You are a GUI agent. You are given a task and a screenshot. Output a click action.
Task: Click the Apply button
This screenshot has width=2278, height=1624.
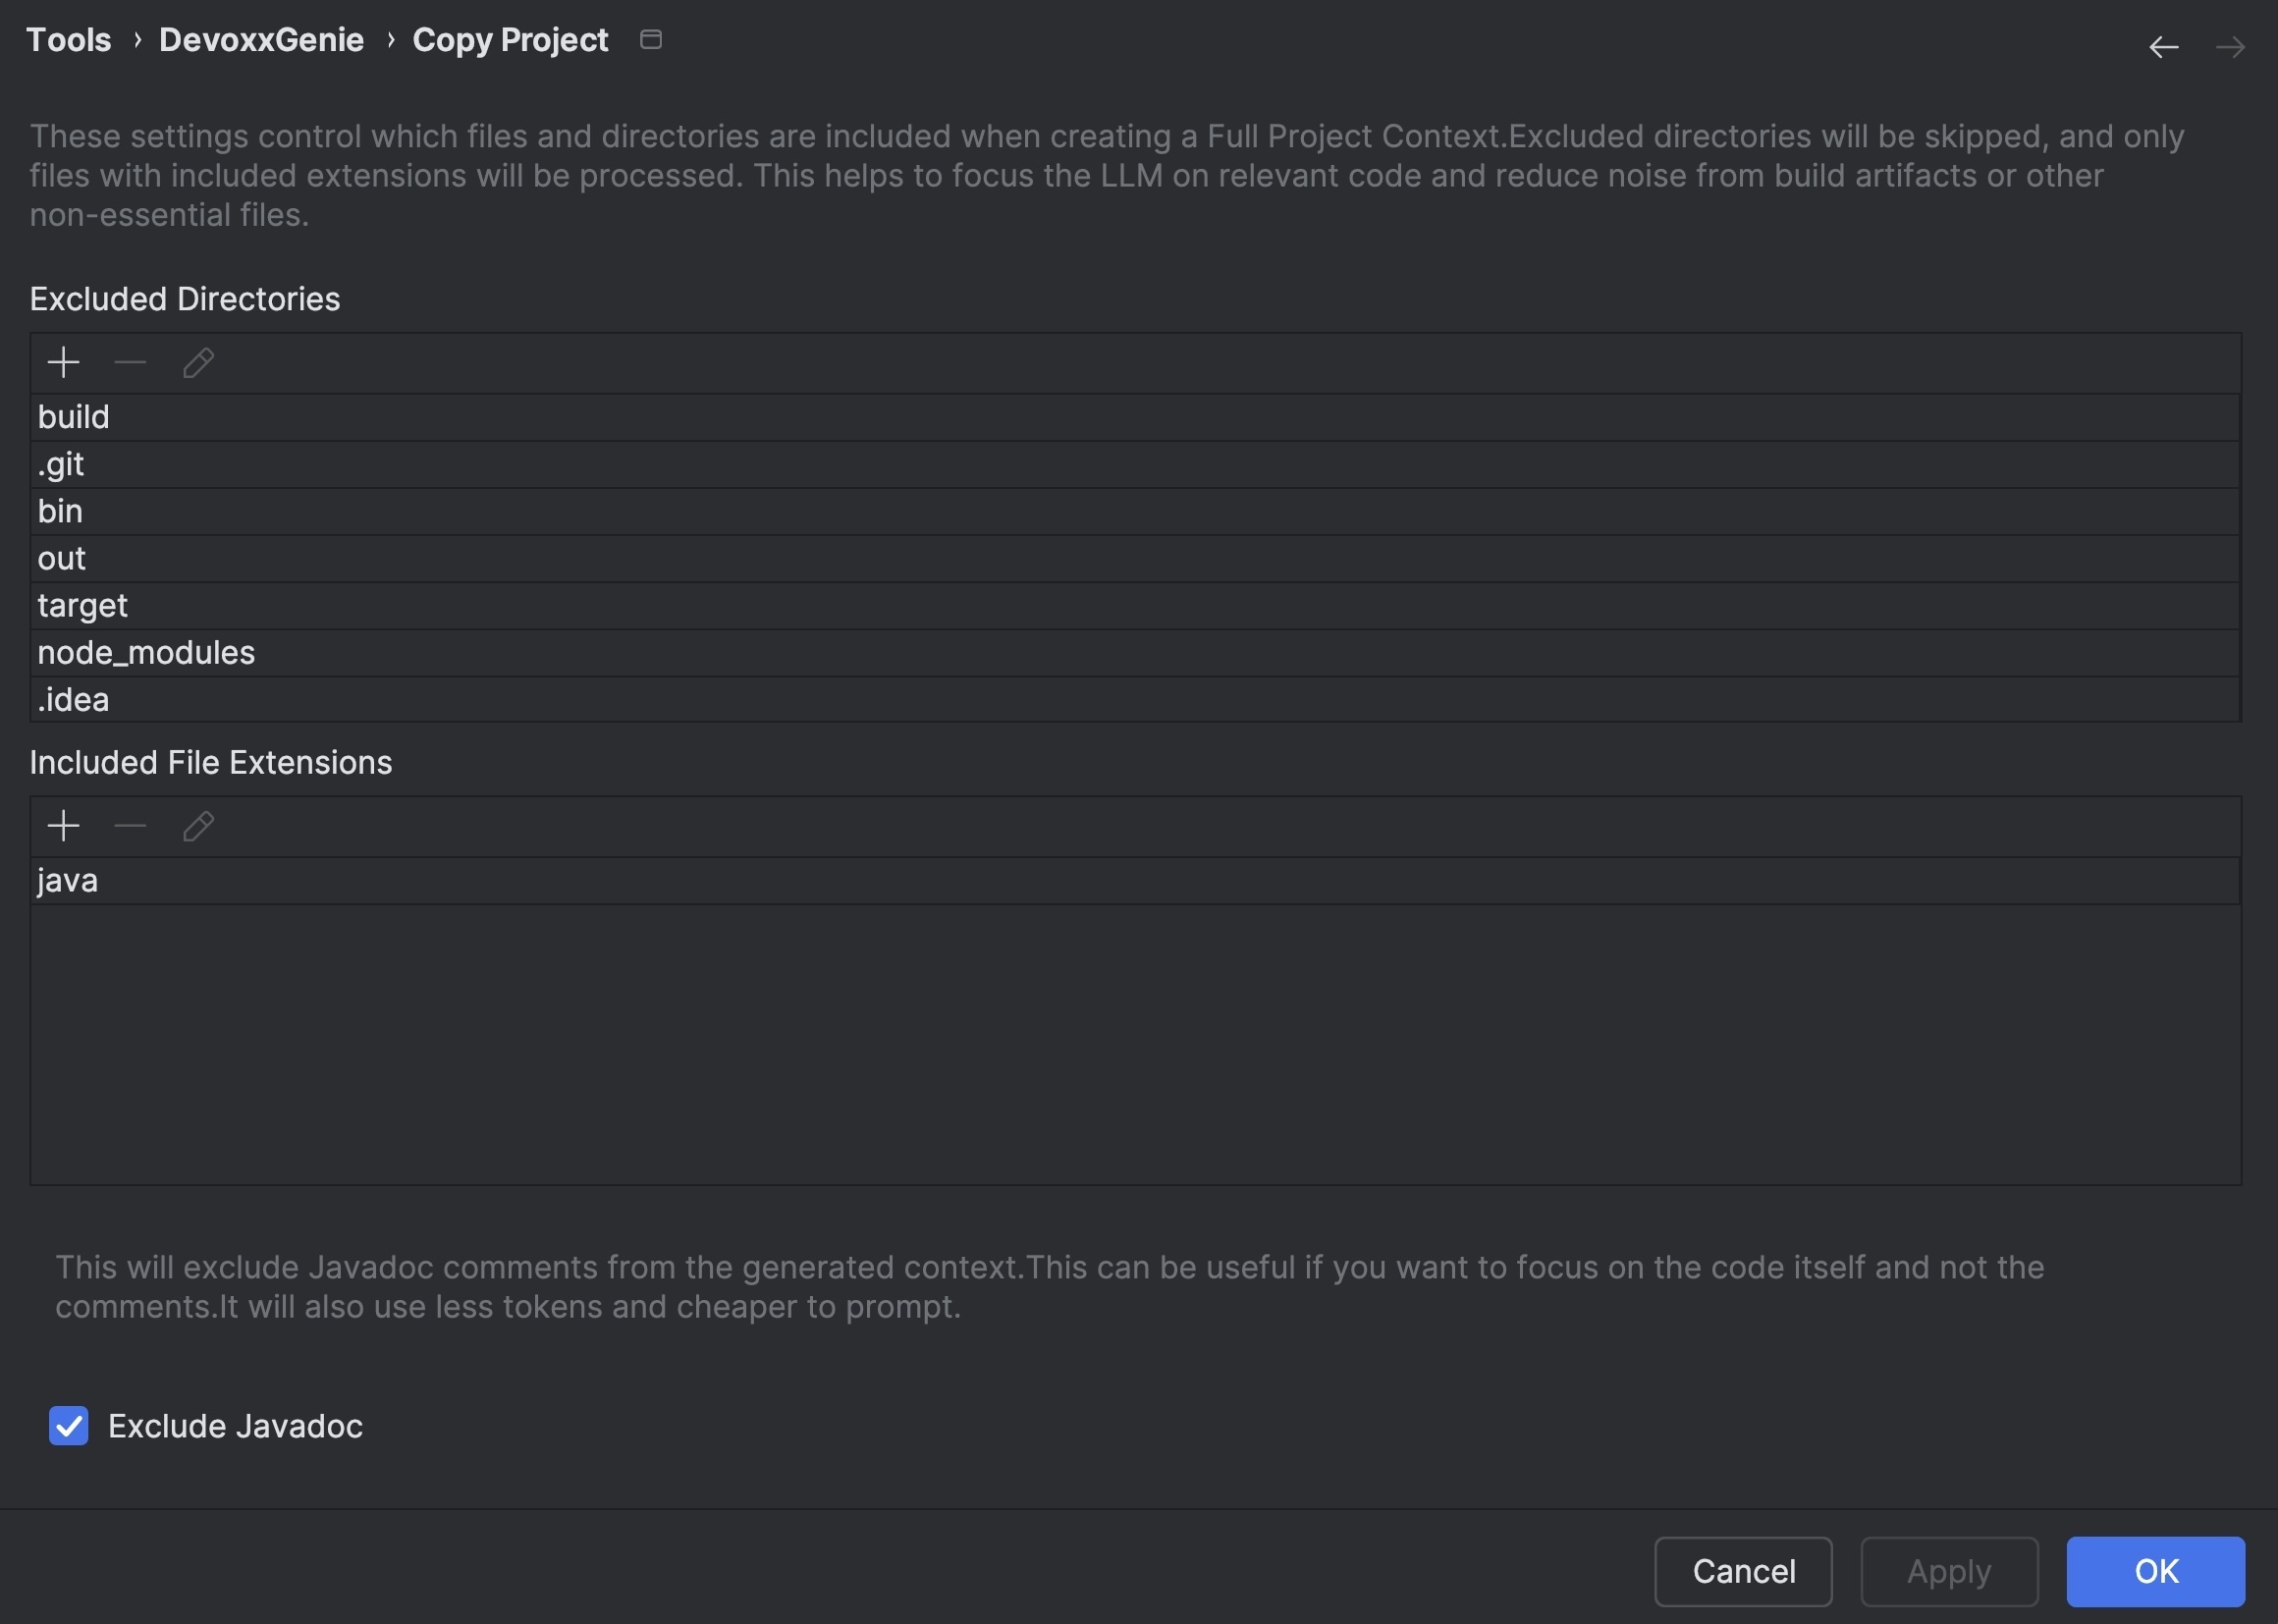1948,1571
